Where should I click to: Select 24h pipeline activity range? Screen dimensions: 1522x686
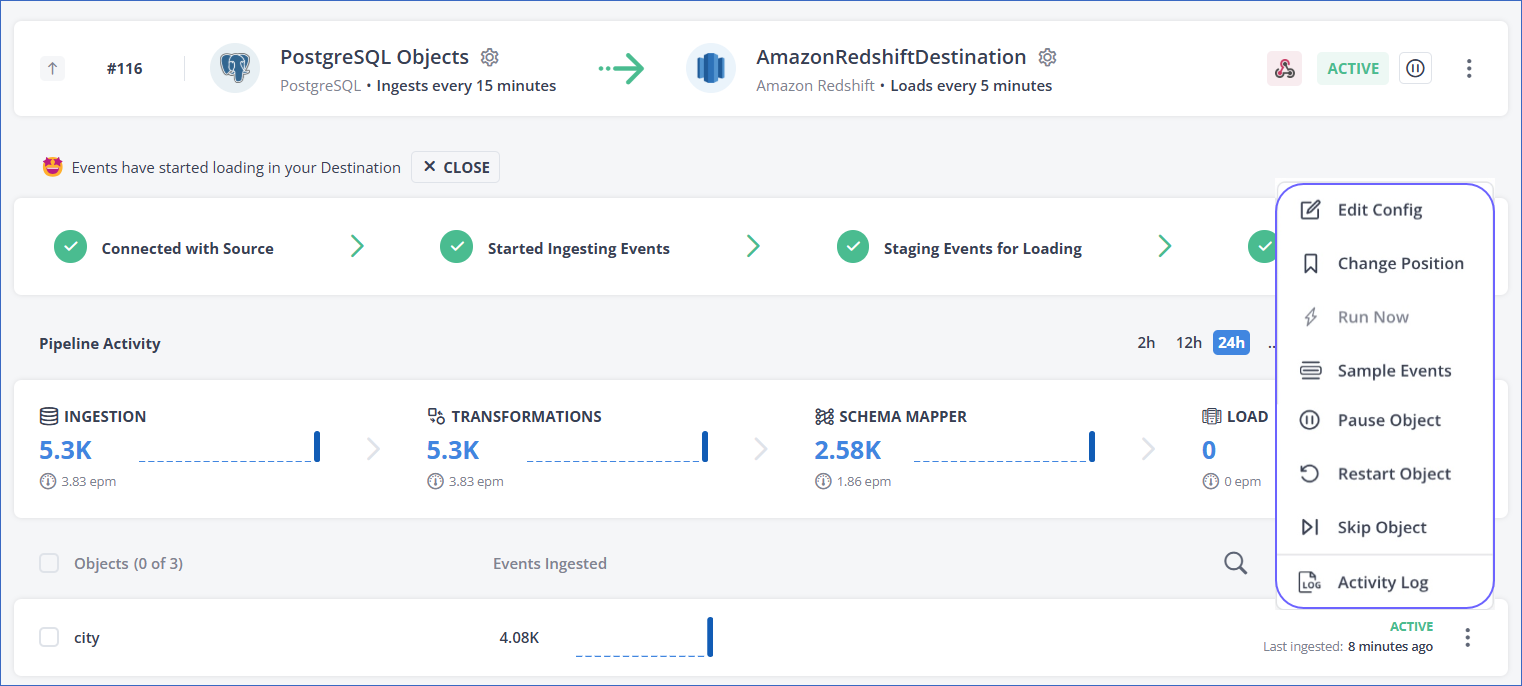1231,343
